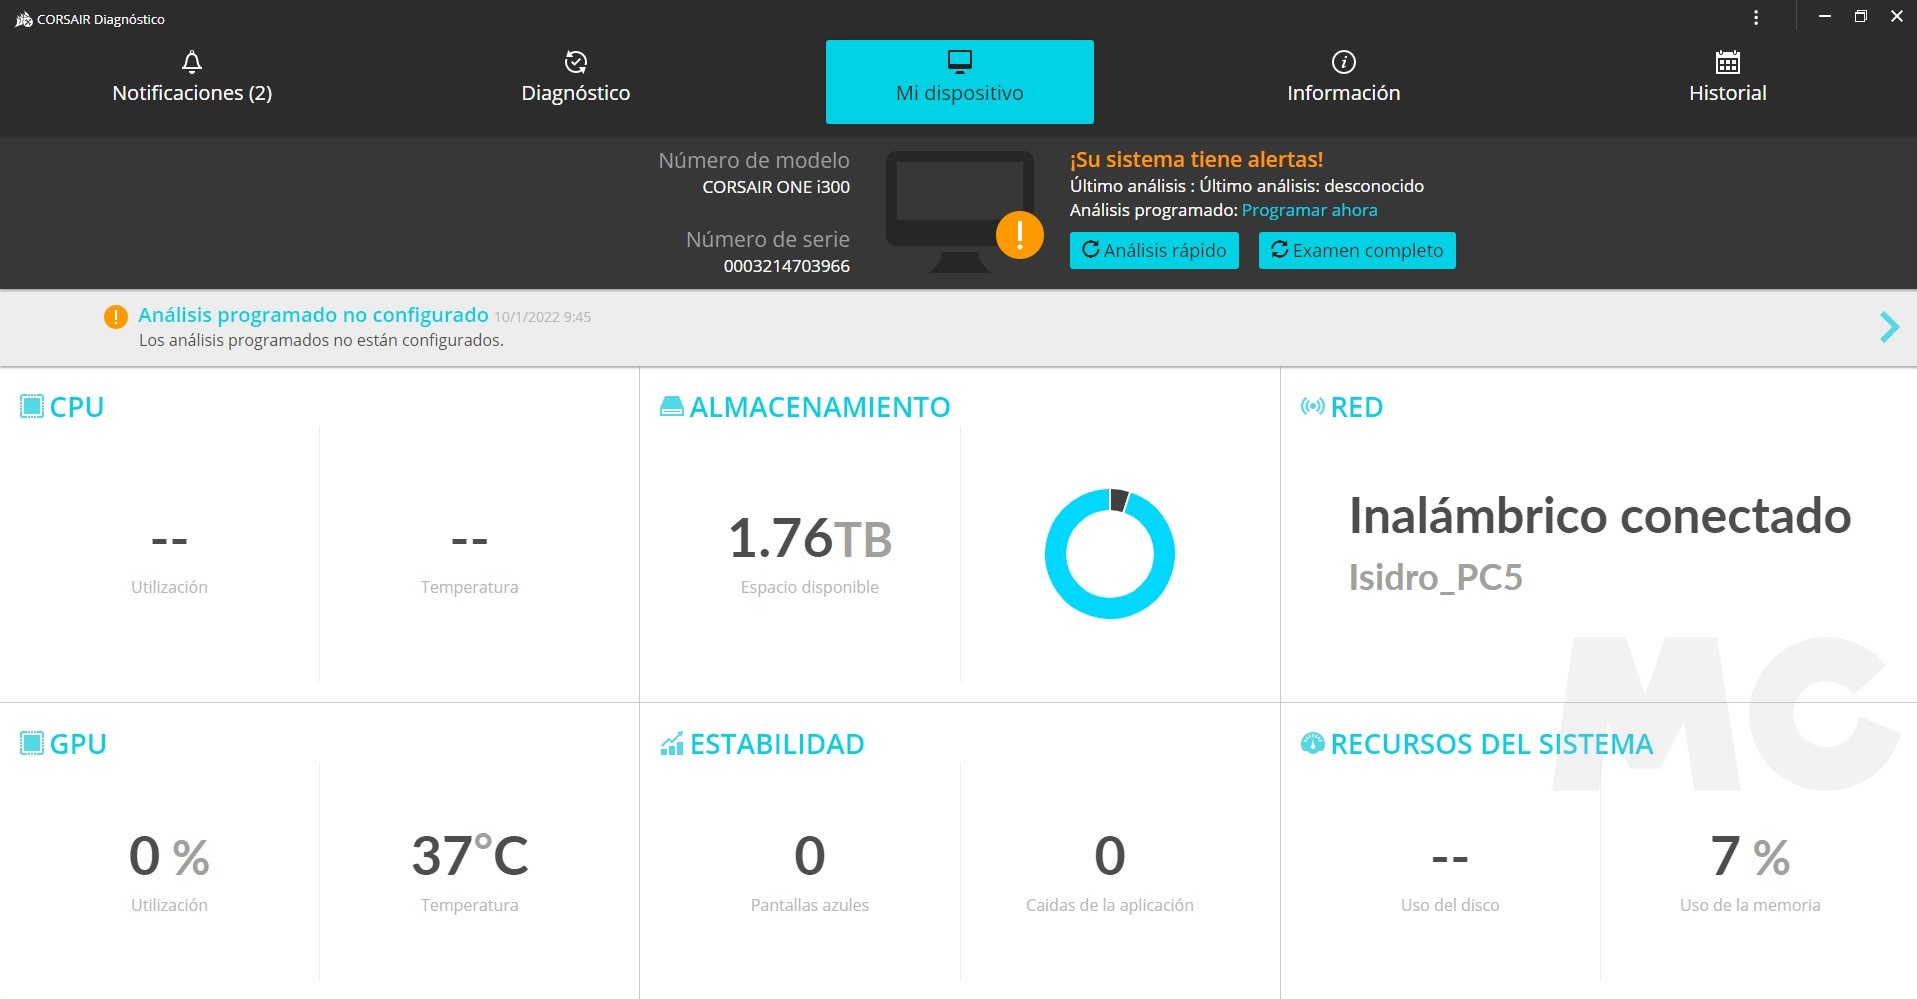Run the Examen completo scan
This screenshot has height=999, width=1917.
click(1356, 250)
